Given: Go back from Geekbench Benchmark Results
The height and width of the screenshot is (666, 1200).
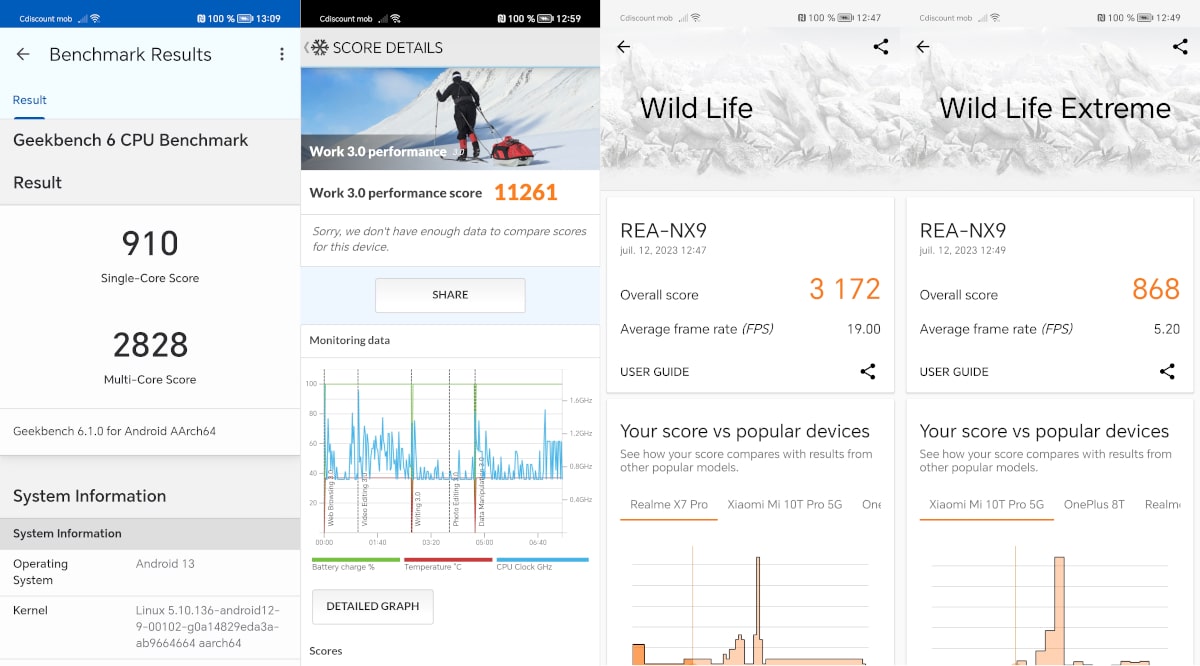Looking at the screenshot, I should (x=23, y=55).
